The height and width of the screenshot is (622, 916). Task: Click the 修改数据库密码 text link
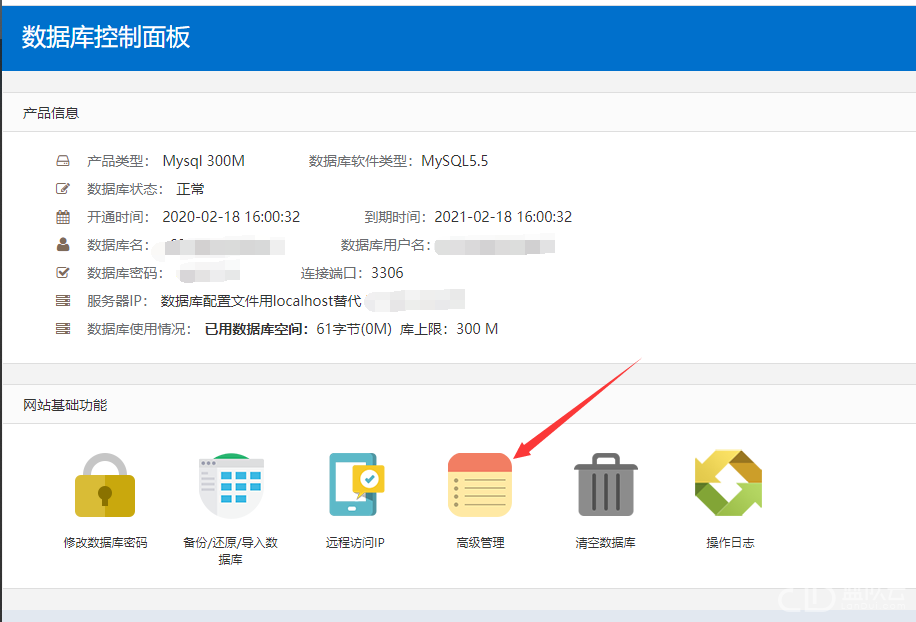pos(105,543)
